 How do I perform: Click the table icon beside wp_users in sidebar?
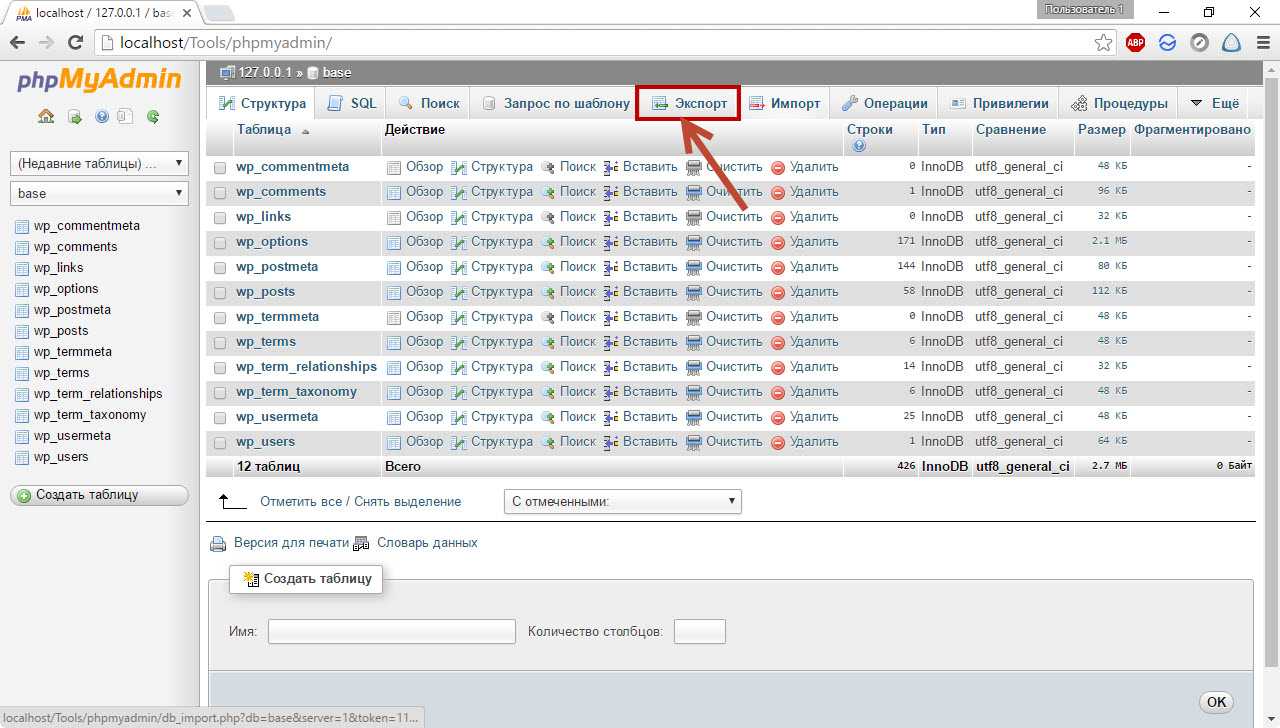click(x=22, y=457)
